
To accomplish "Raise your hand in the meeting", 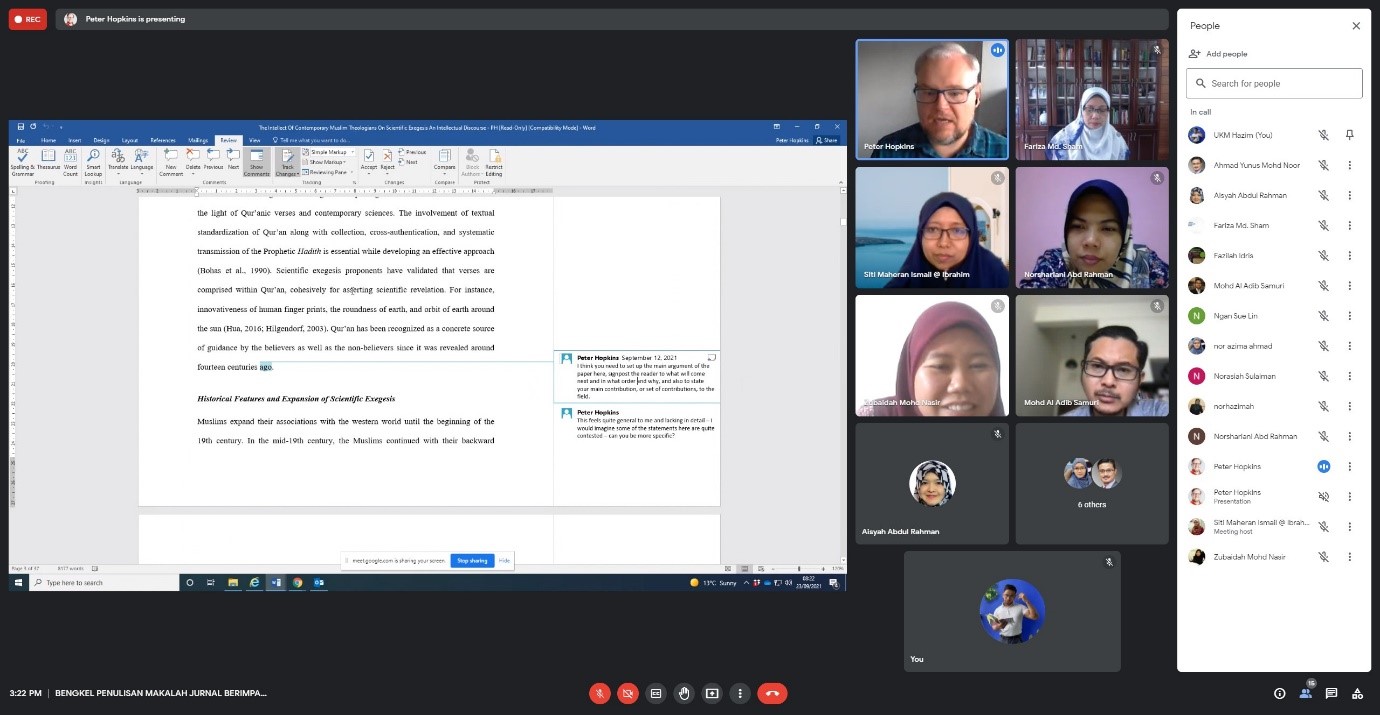I will tap(684, 693).
